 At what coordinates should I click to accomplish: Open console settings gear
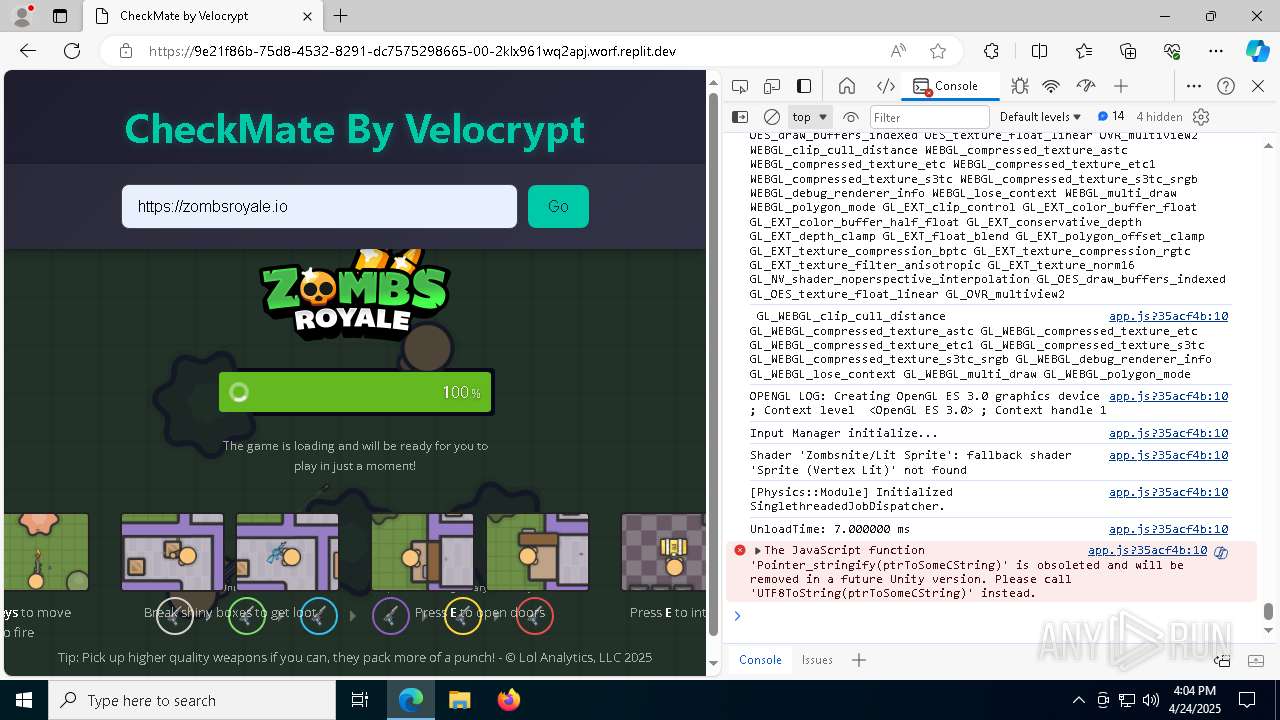click(1201, 117)
